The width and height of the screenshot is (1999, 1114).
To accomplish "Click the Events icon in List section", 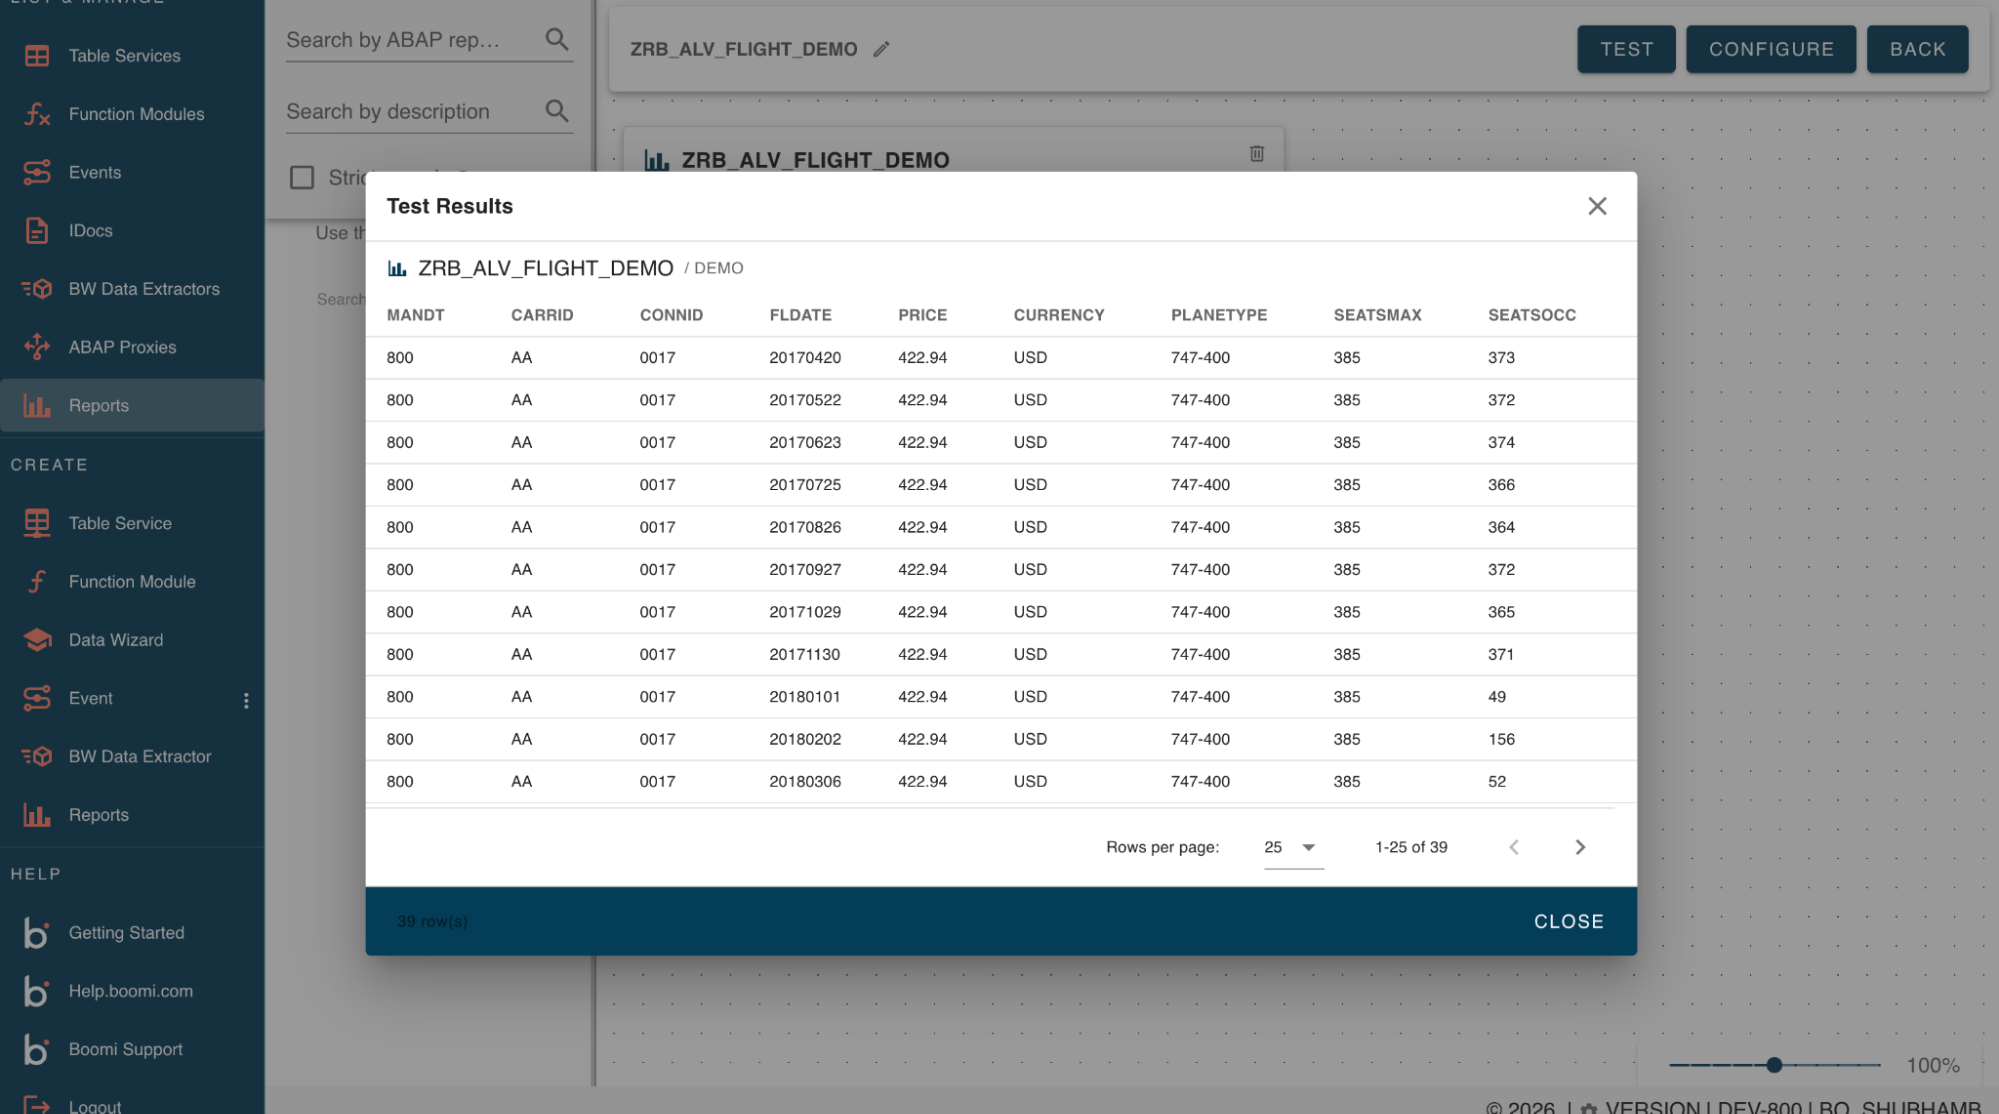I will tap(37, 172).
